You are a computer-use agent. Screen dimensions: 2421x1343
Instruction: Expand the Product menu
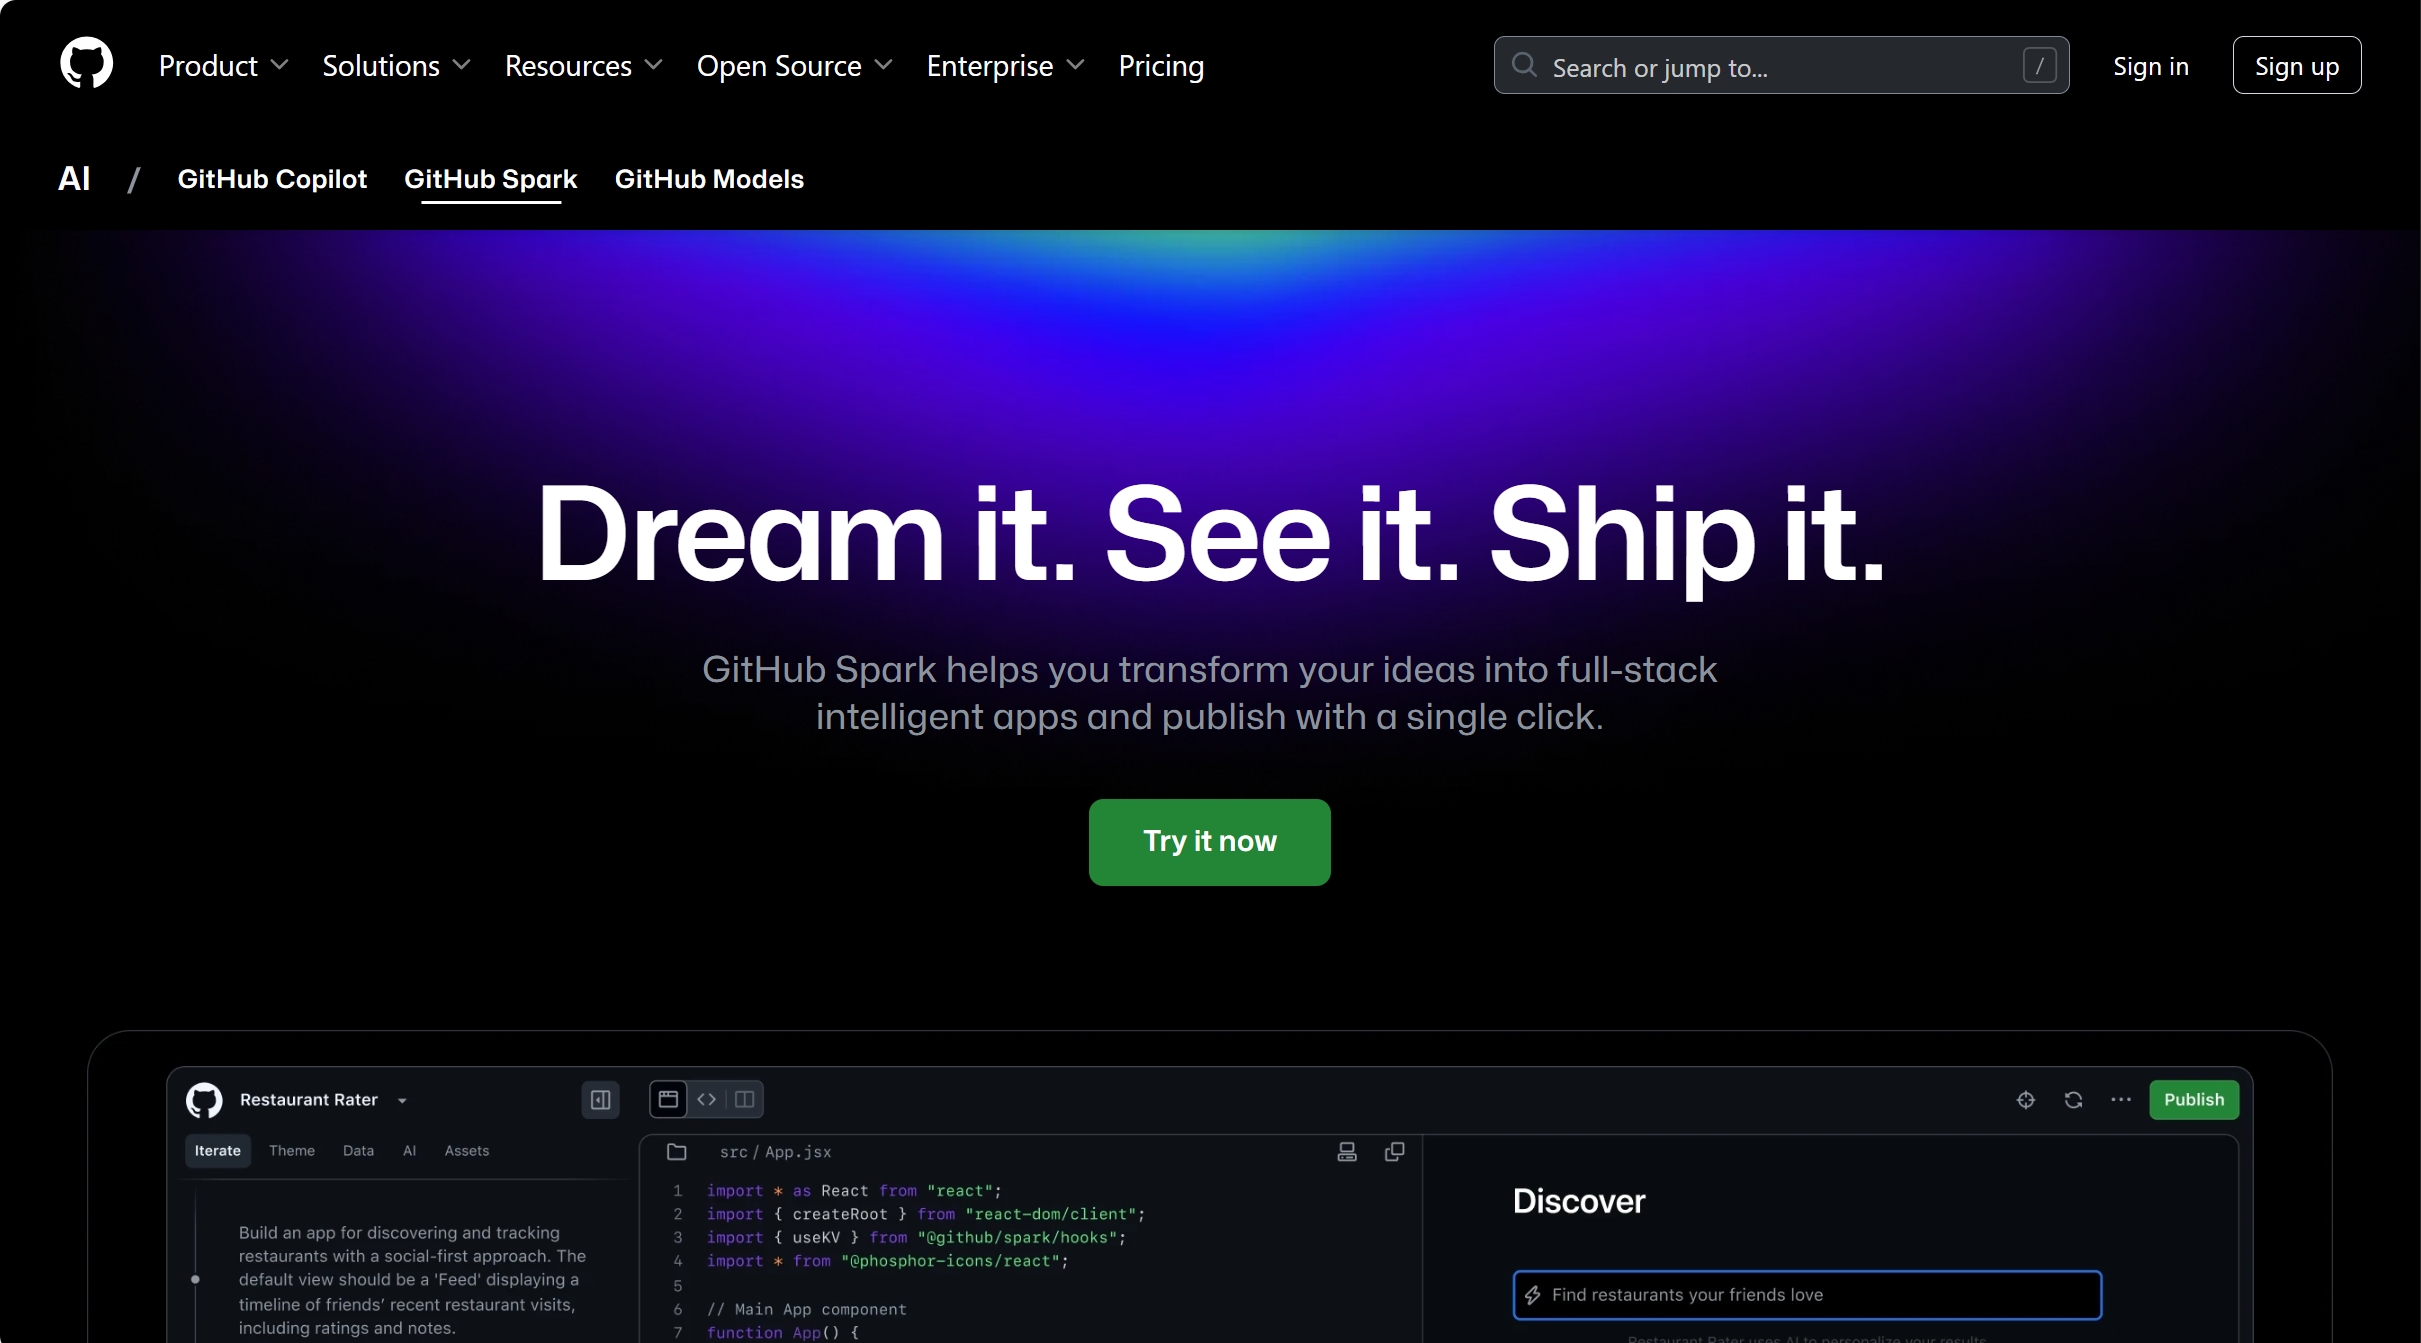(x=223, y=66)
